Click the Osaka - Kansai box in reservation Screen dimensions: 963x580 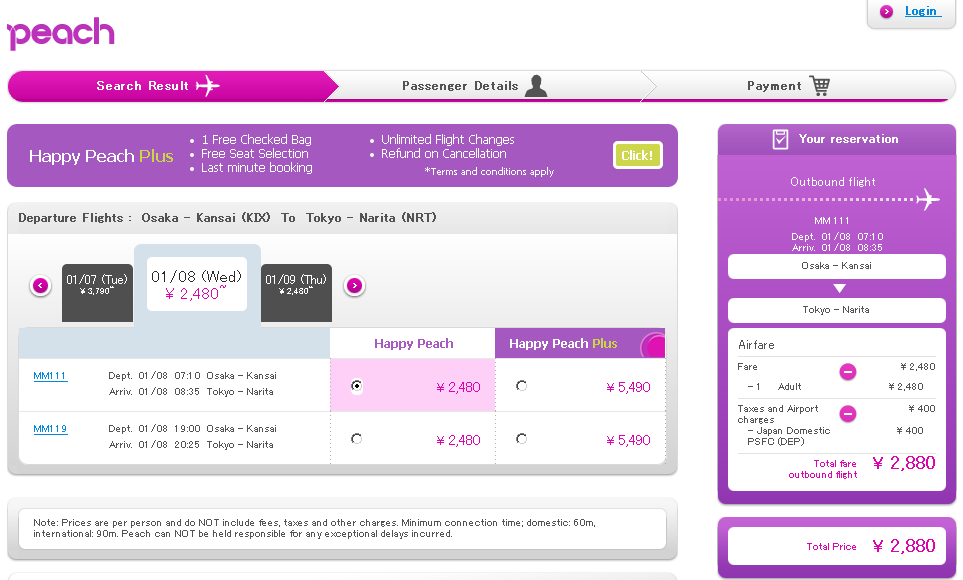(836, 266)
